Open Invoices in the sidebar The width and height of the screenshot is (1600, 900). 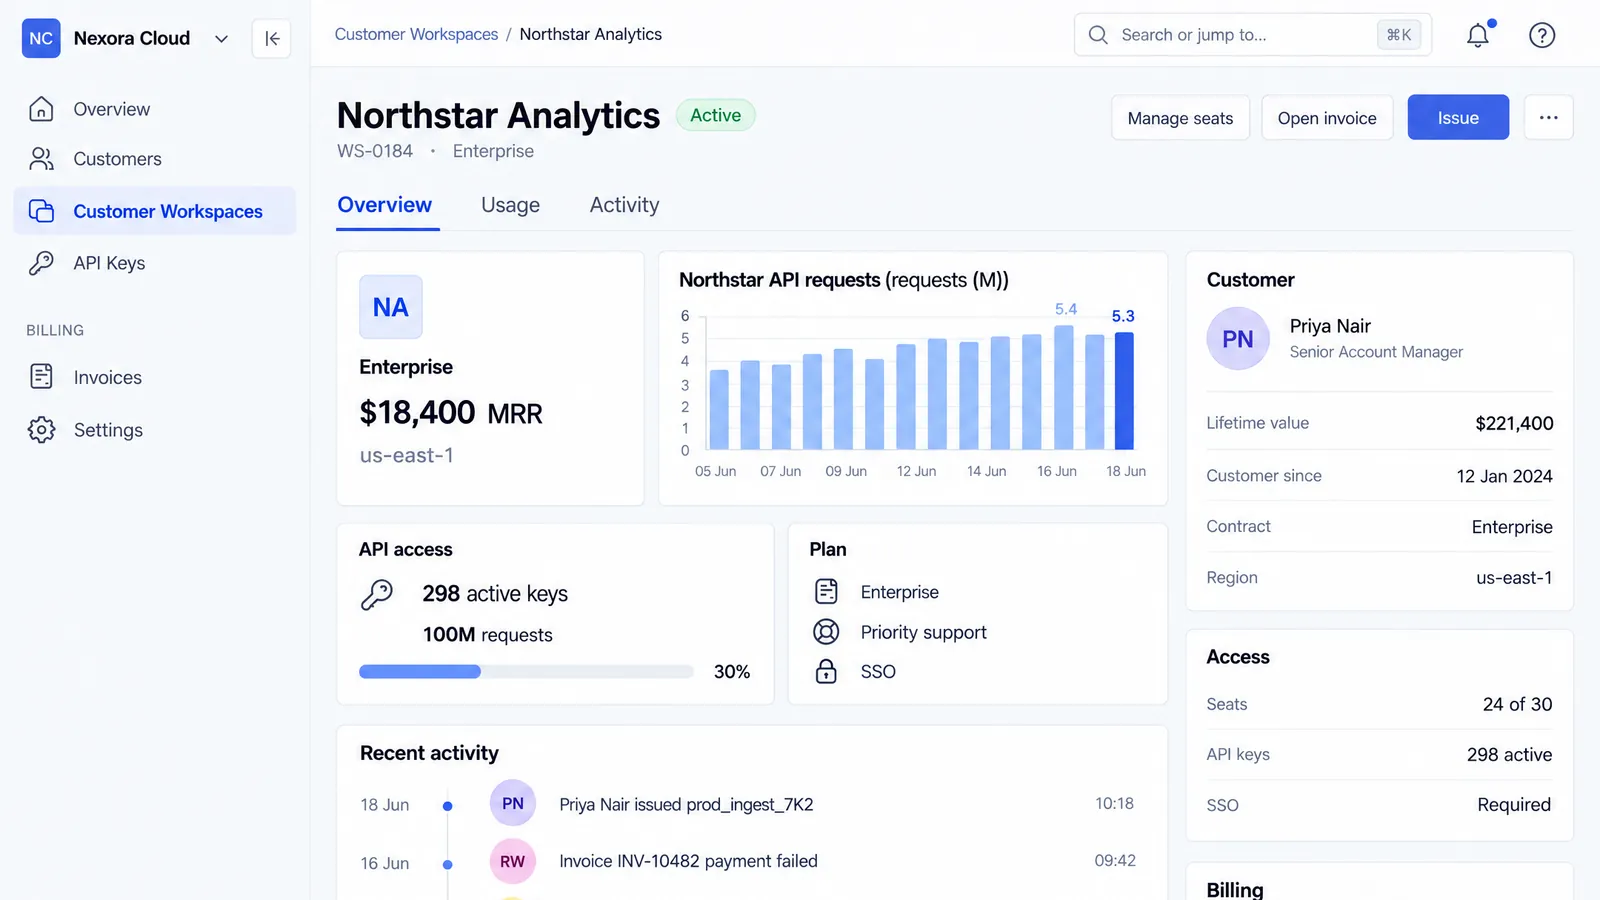click(x=155, y=377)
